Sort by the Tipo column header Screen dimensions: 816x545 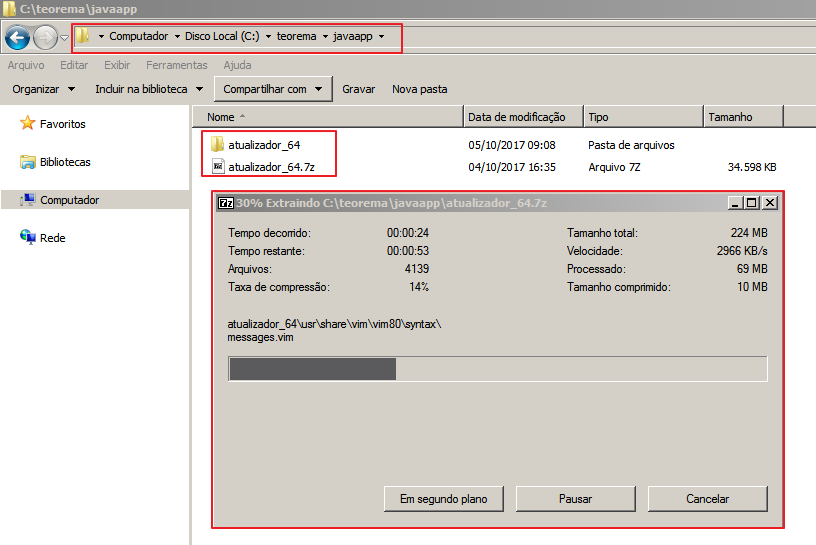point(644,117)
